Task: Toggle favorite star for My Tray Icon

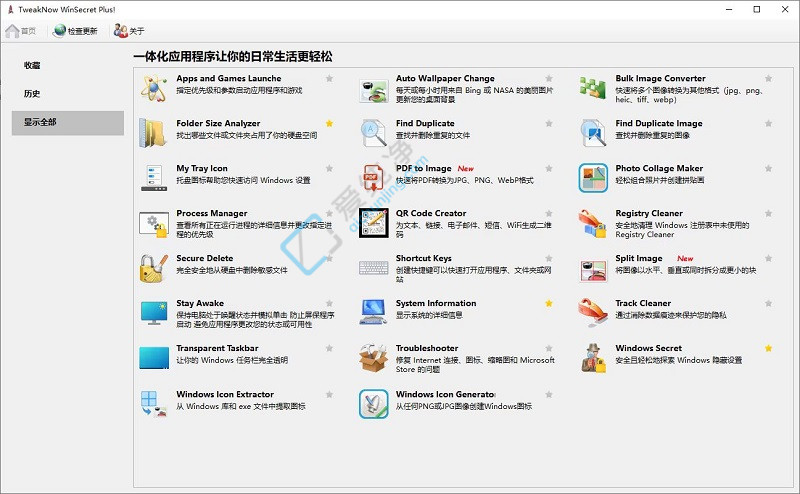Action: coord(330,168)
